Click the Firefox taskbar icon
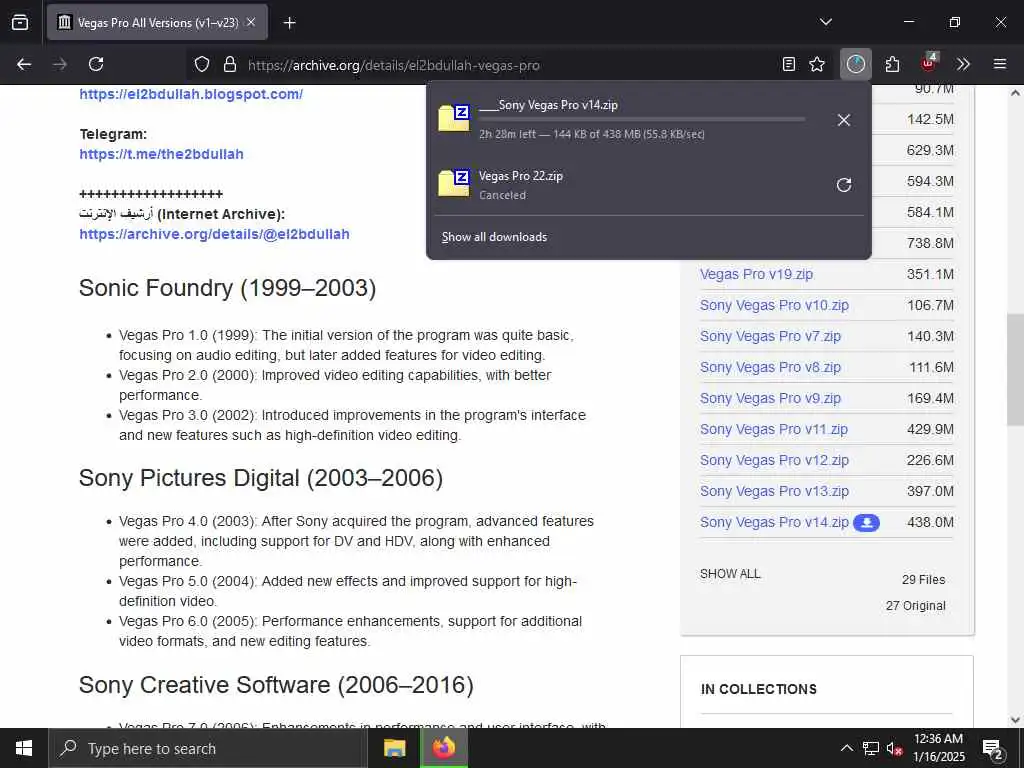 (444, 748)
